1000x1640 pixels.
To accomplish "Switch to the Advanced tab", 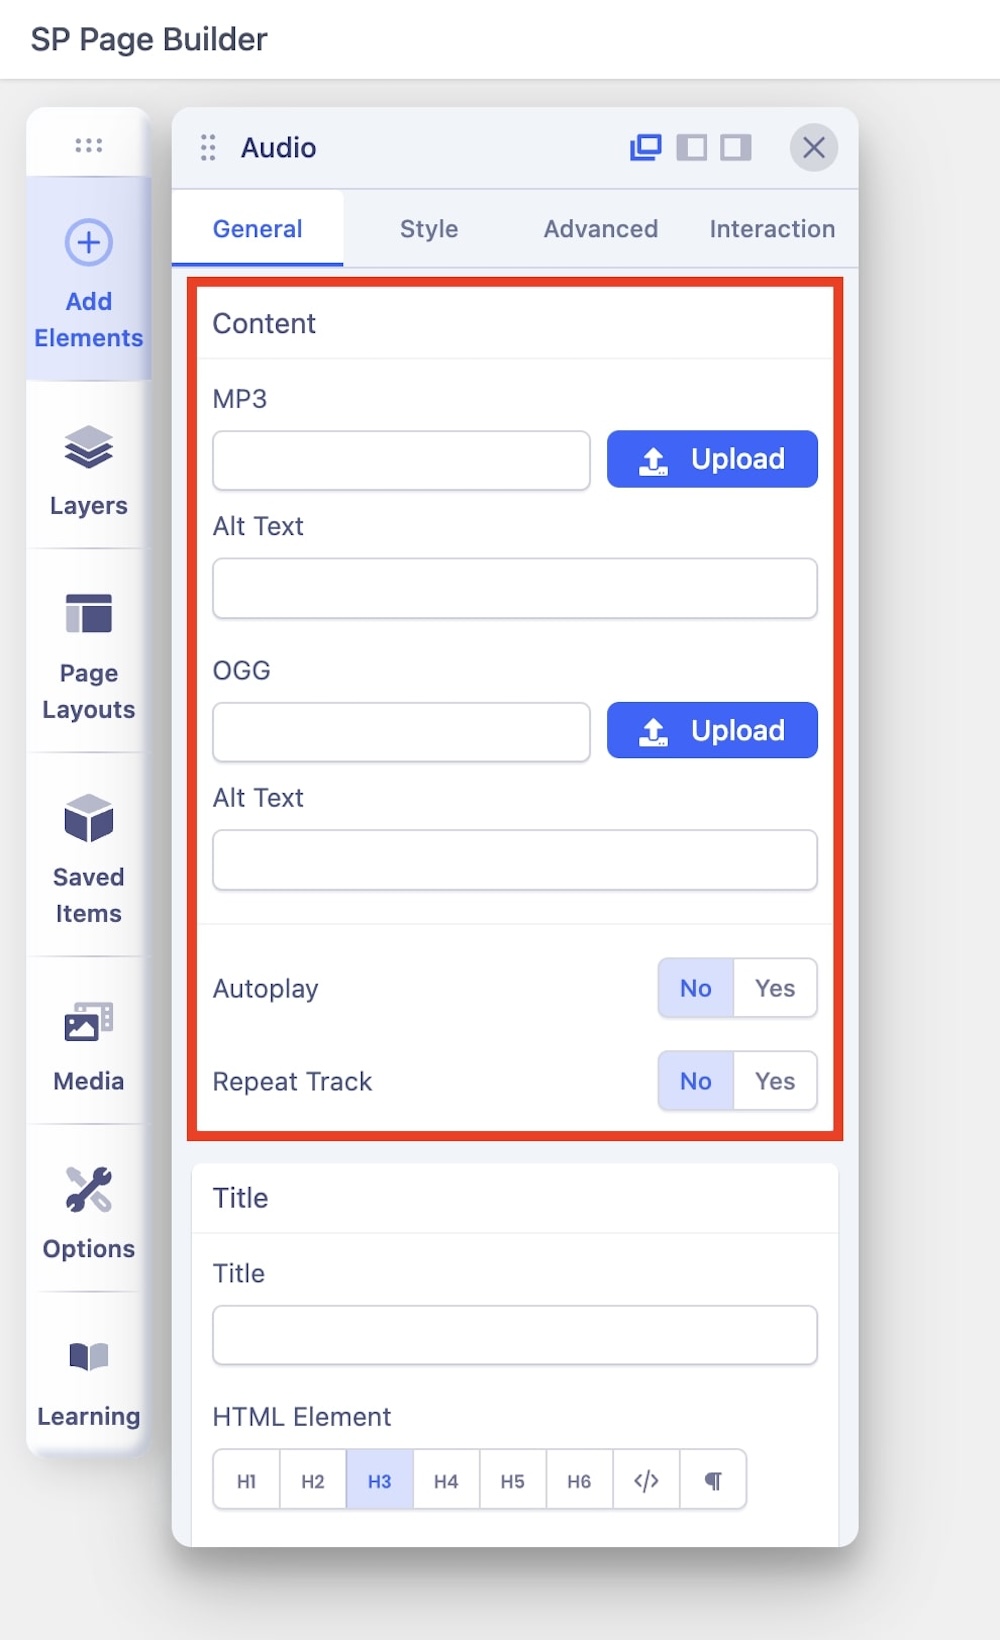I will pyautogui.click(x=600, y=229).
